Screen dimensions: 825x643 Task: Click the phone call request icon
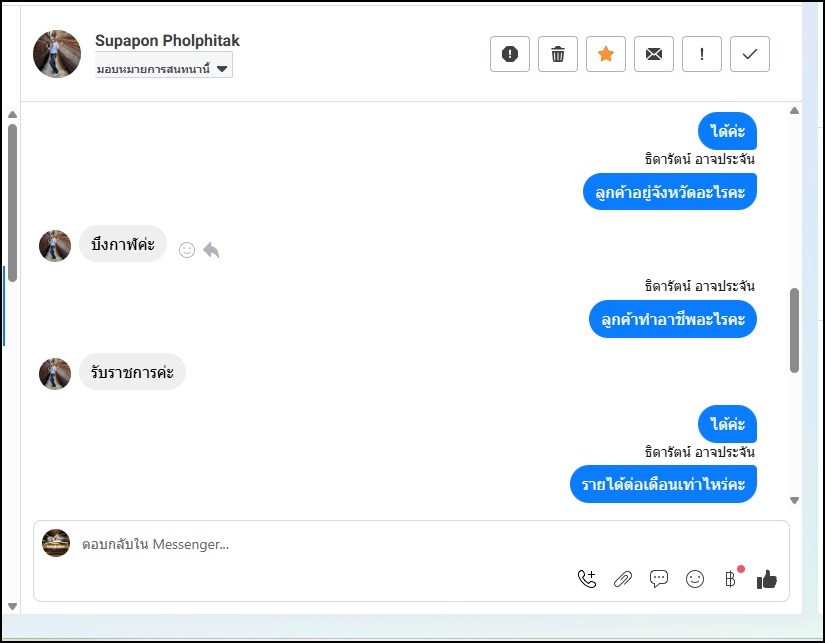[587, 579]
